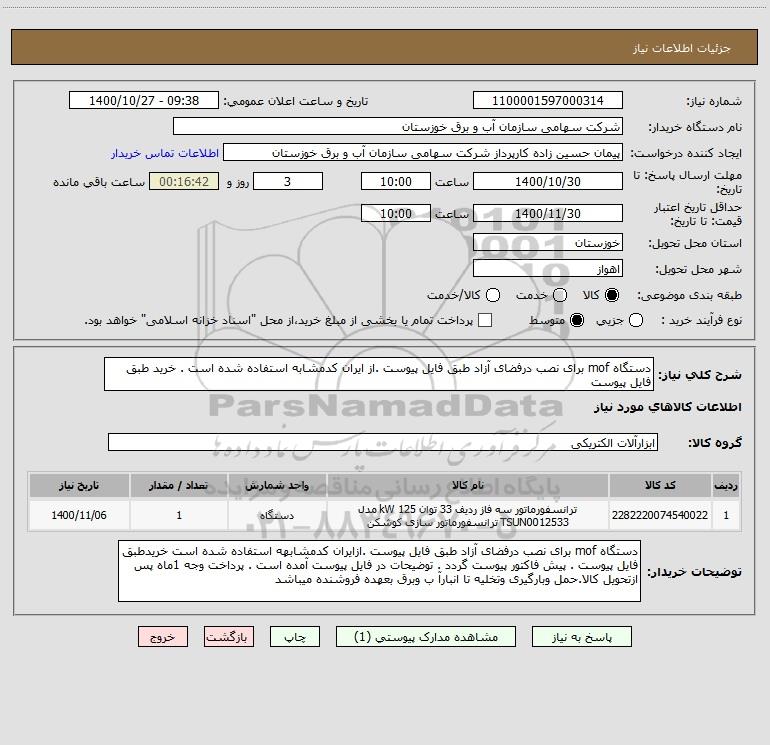
Task: Click the تعداد / مقدار column header
Action: (x=179, y=486)
